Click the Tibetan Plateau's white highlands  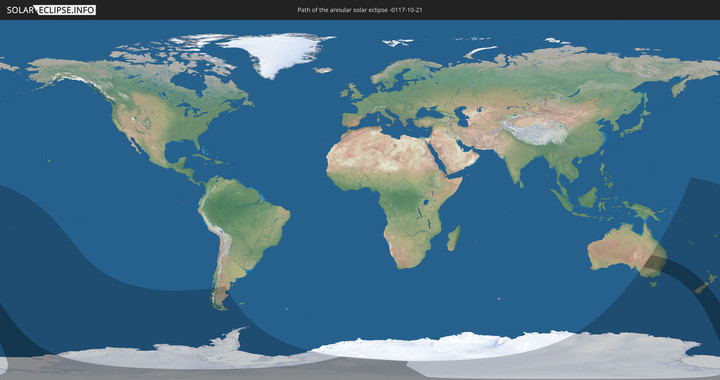535,131
